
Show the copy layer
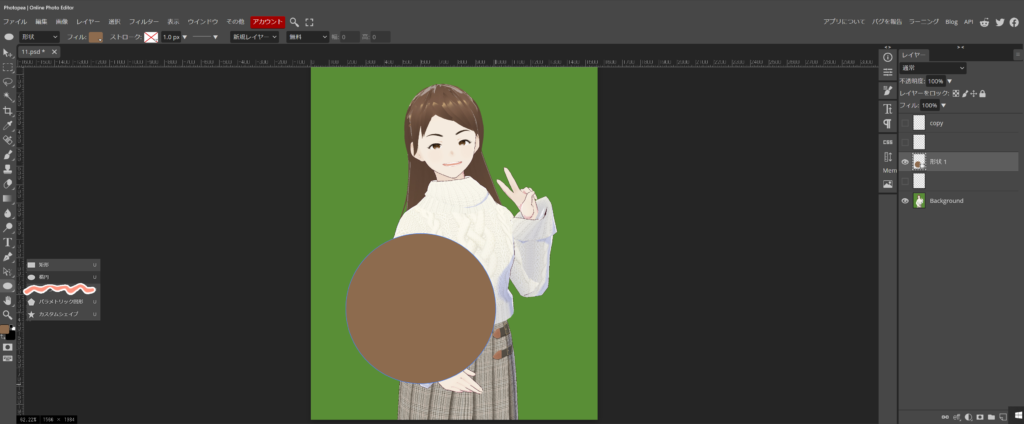(905, 123)
